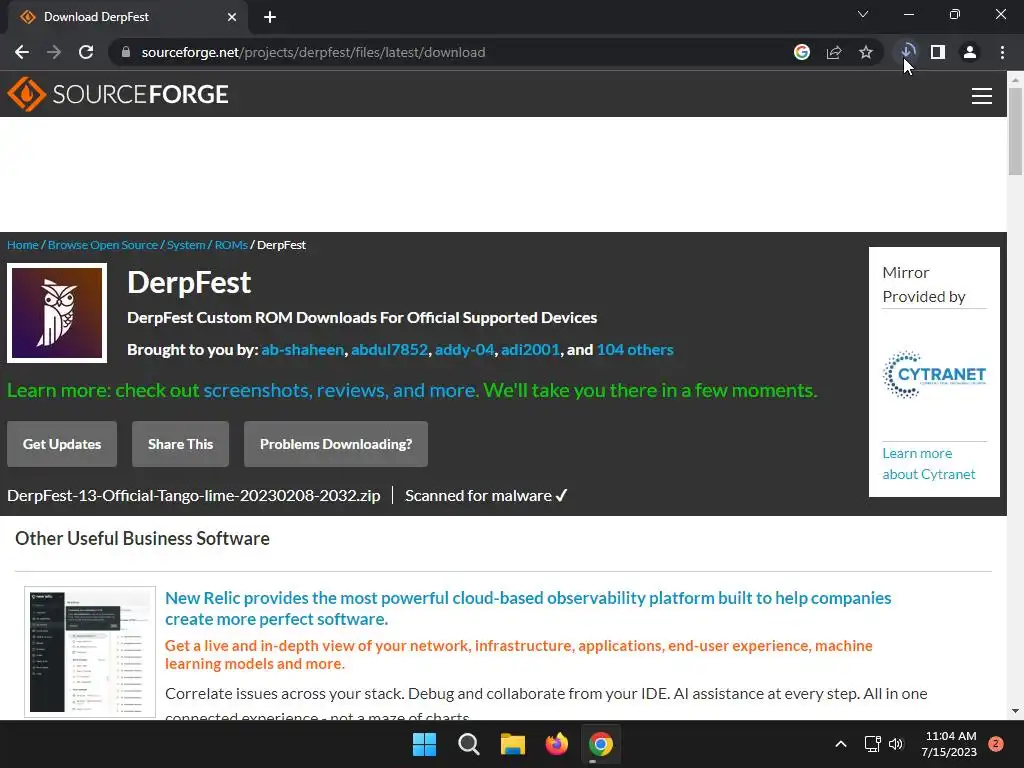
Task: Click Other Useful Business Software heading
Action: point(142,539)
